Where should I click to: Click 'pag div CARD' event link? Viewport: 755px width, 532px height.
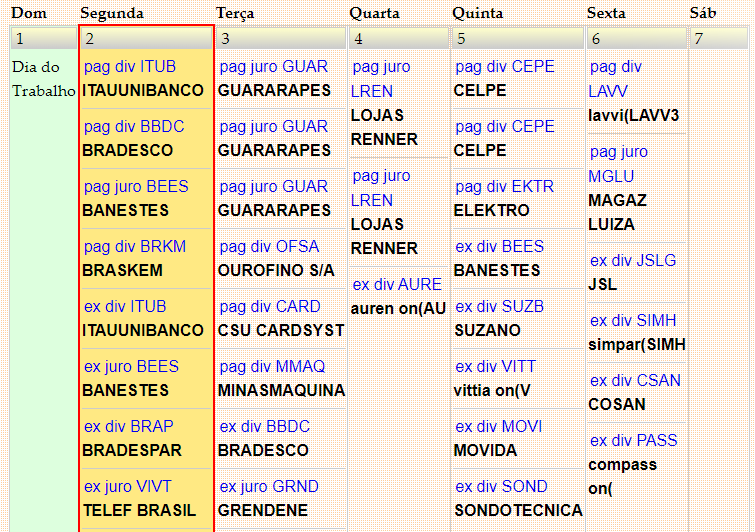270,307
